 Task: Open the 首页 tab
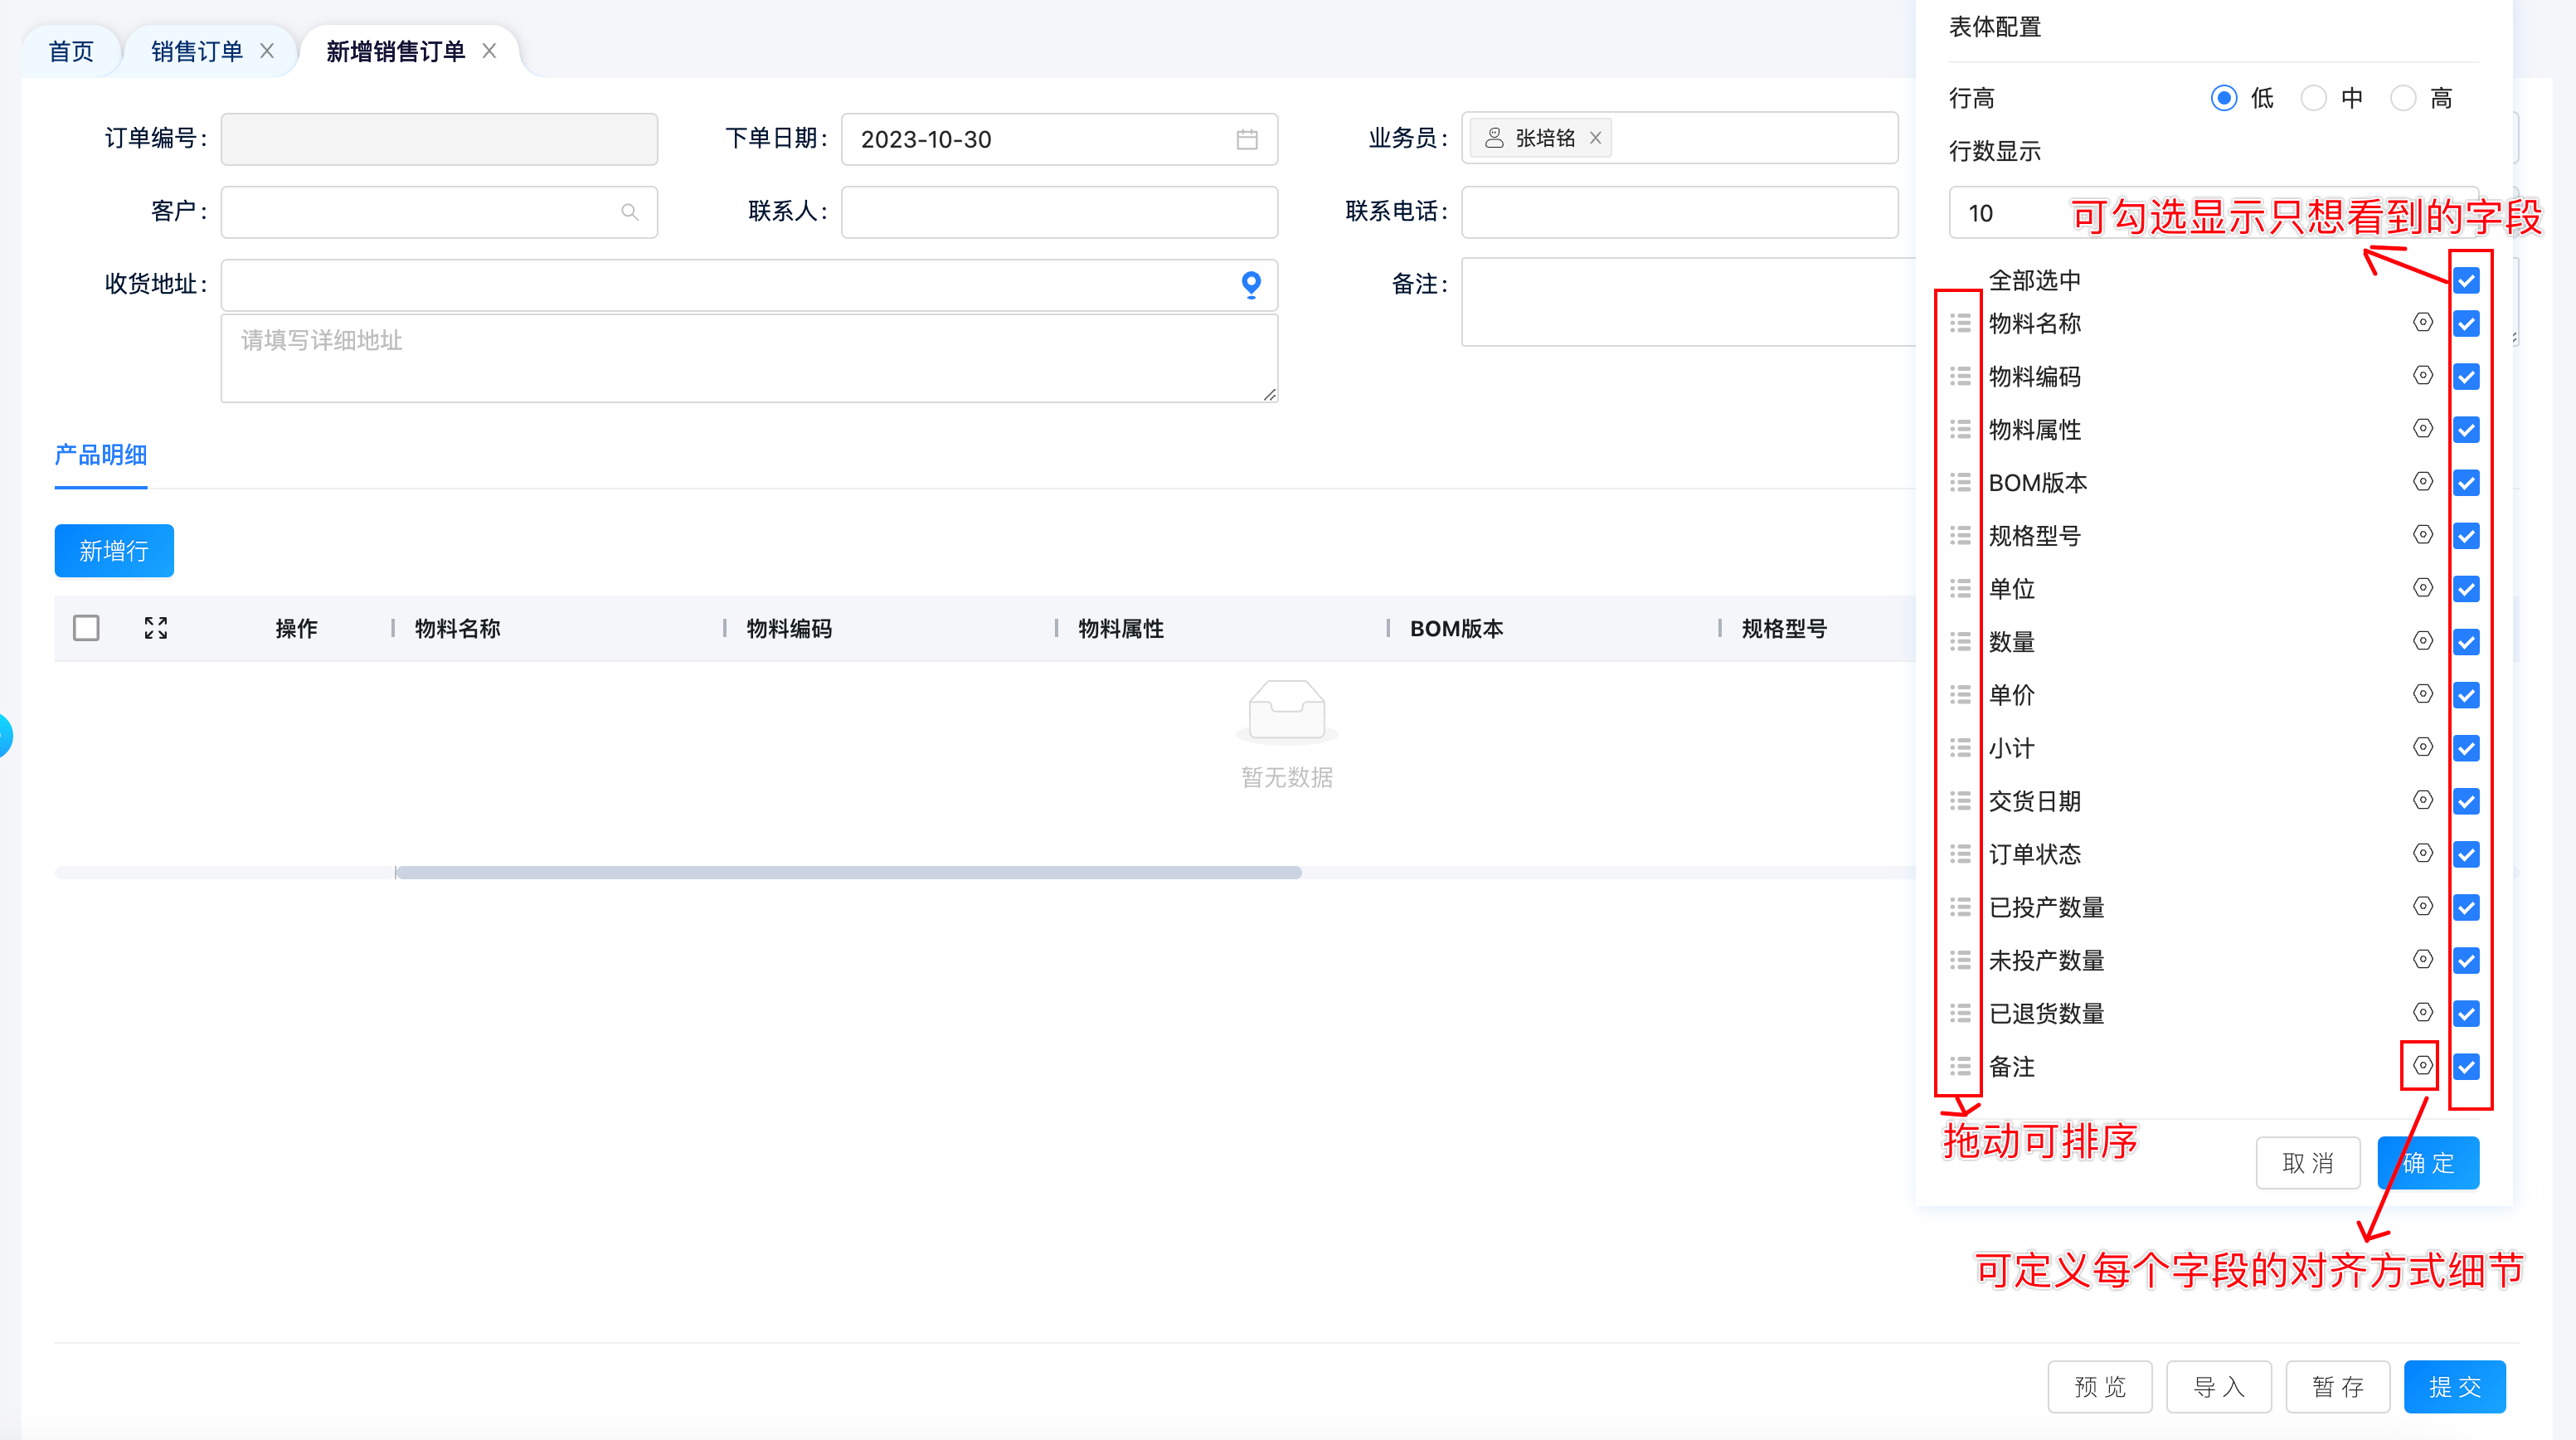(71, 51)
